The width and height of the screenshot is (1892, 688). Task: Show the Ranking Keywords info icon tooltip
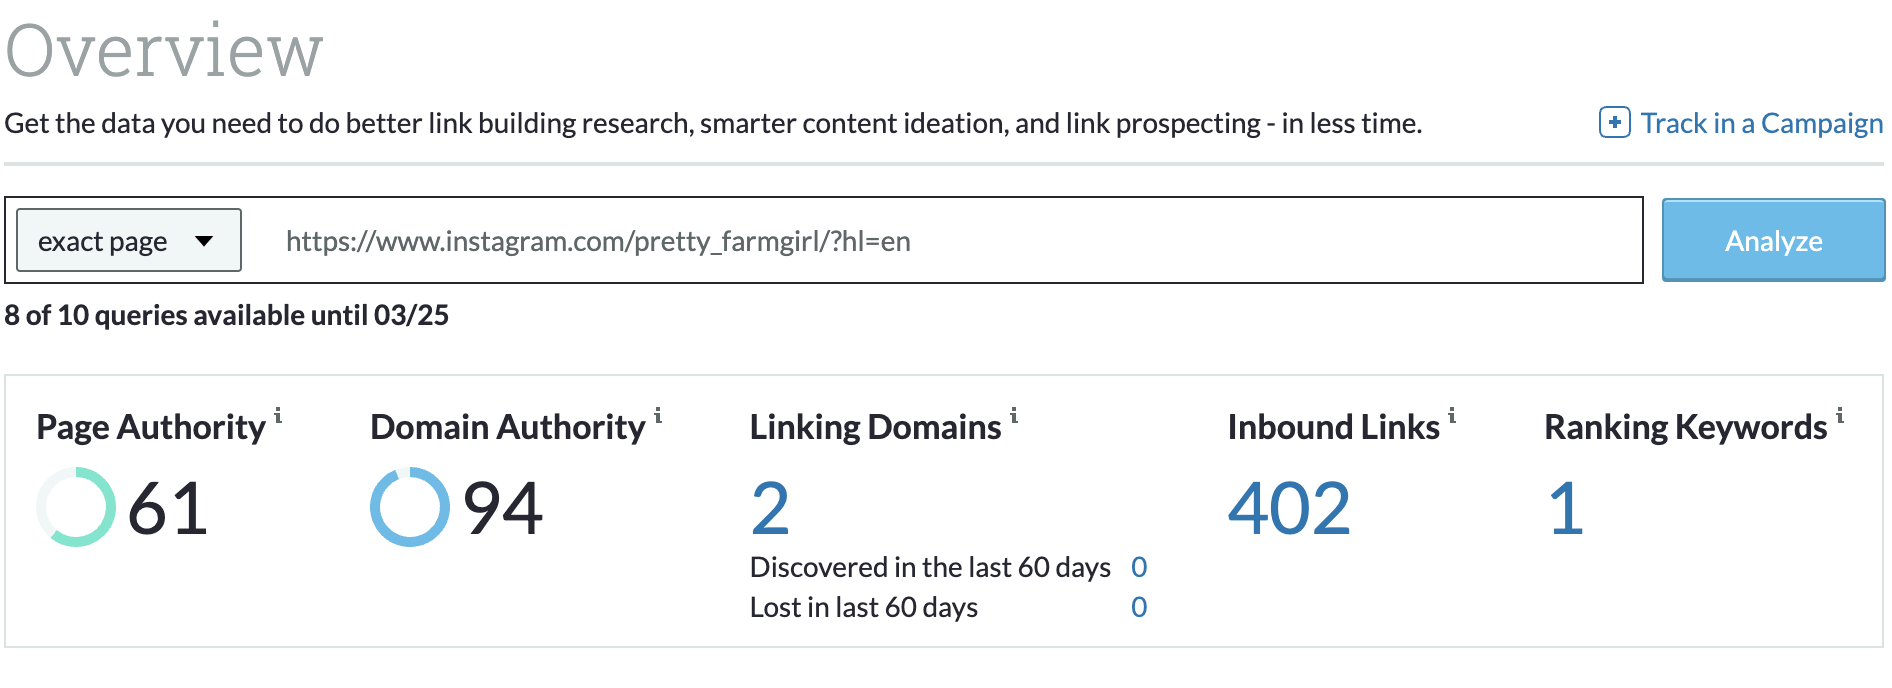pos(1840,415)
